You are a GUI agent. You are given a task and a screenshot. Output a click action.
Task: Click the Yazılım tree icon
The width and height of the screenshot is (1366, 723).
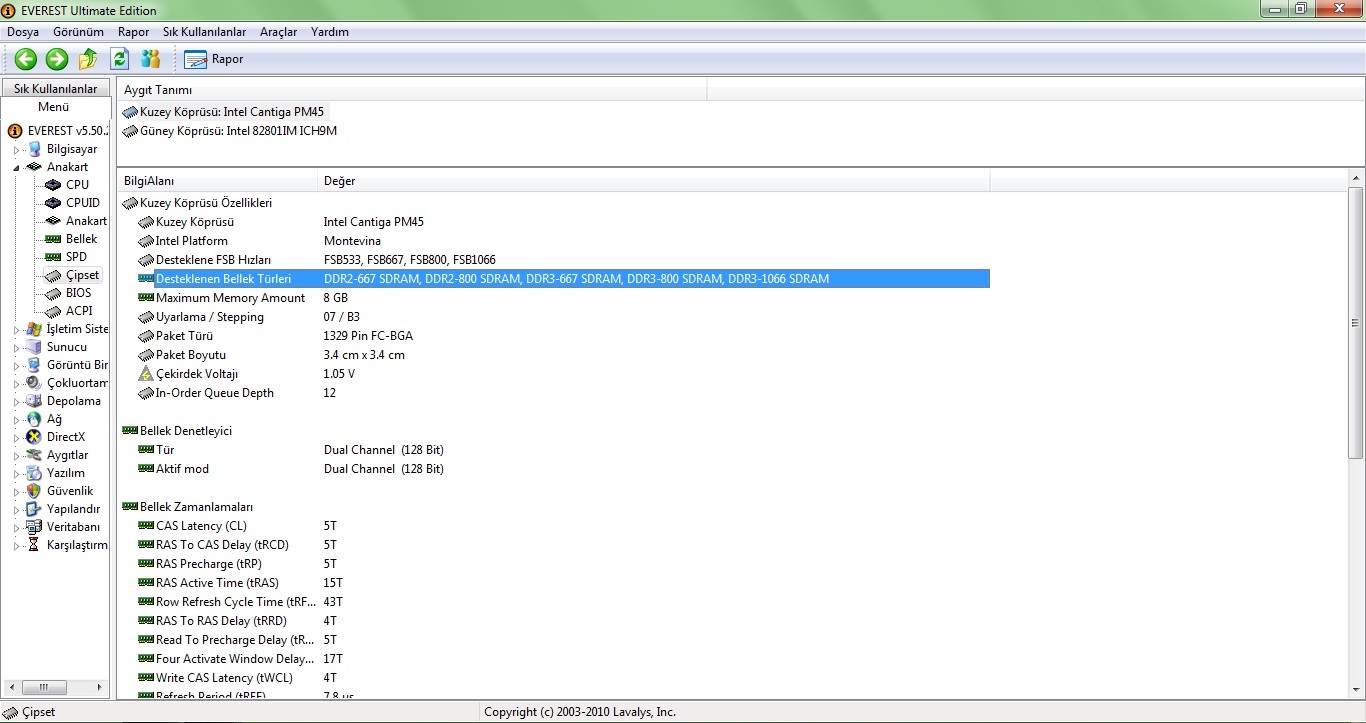[x=34, y=473]
